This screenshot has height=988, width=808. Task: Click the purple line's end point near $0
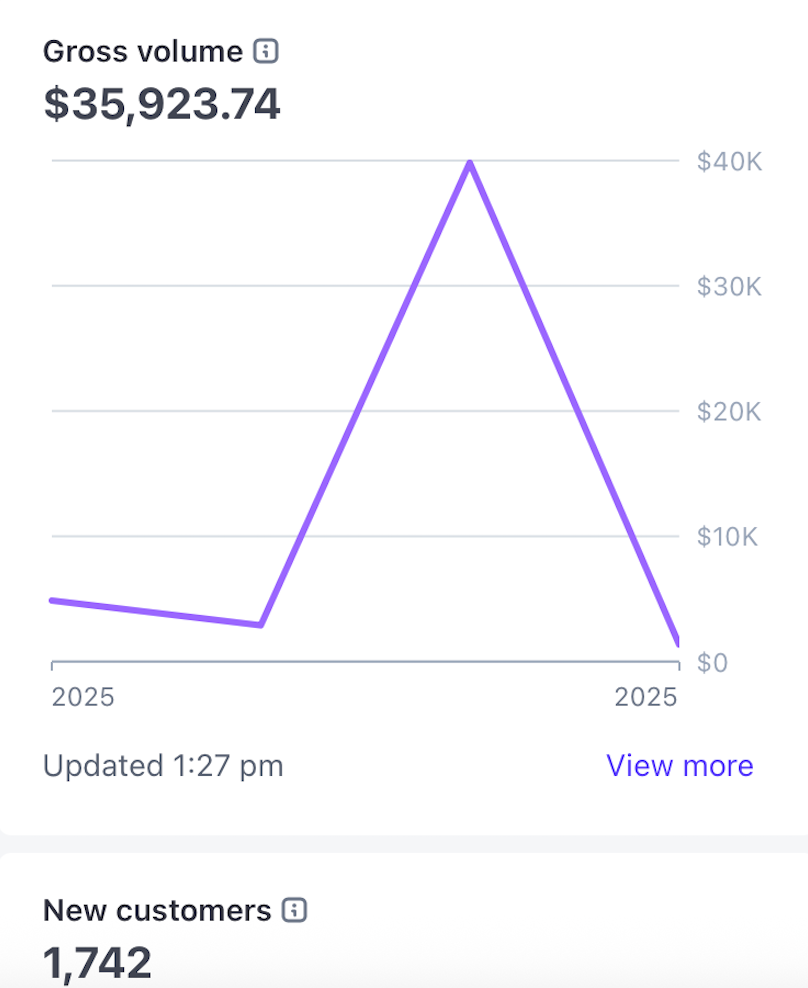click(x=677, y=639)
